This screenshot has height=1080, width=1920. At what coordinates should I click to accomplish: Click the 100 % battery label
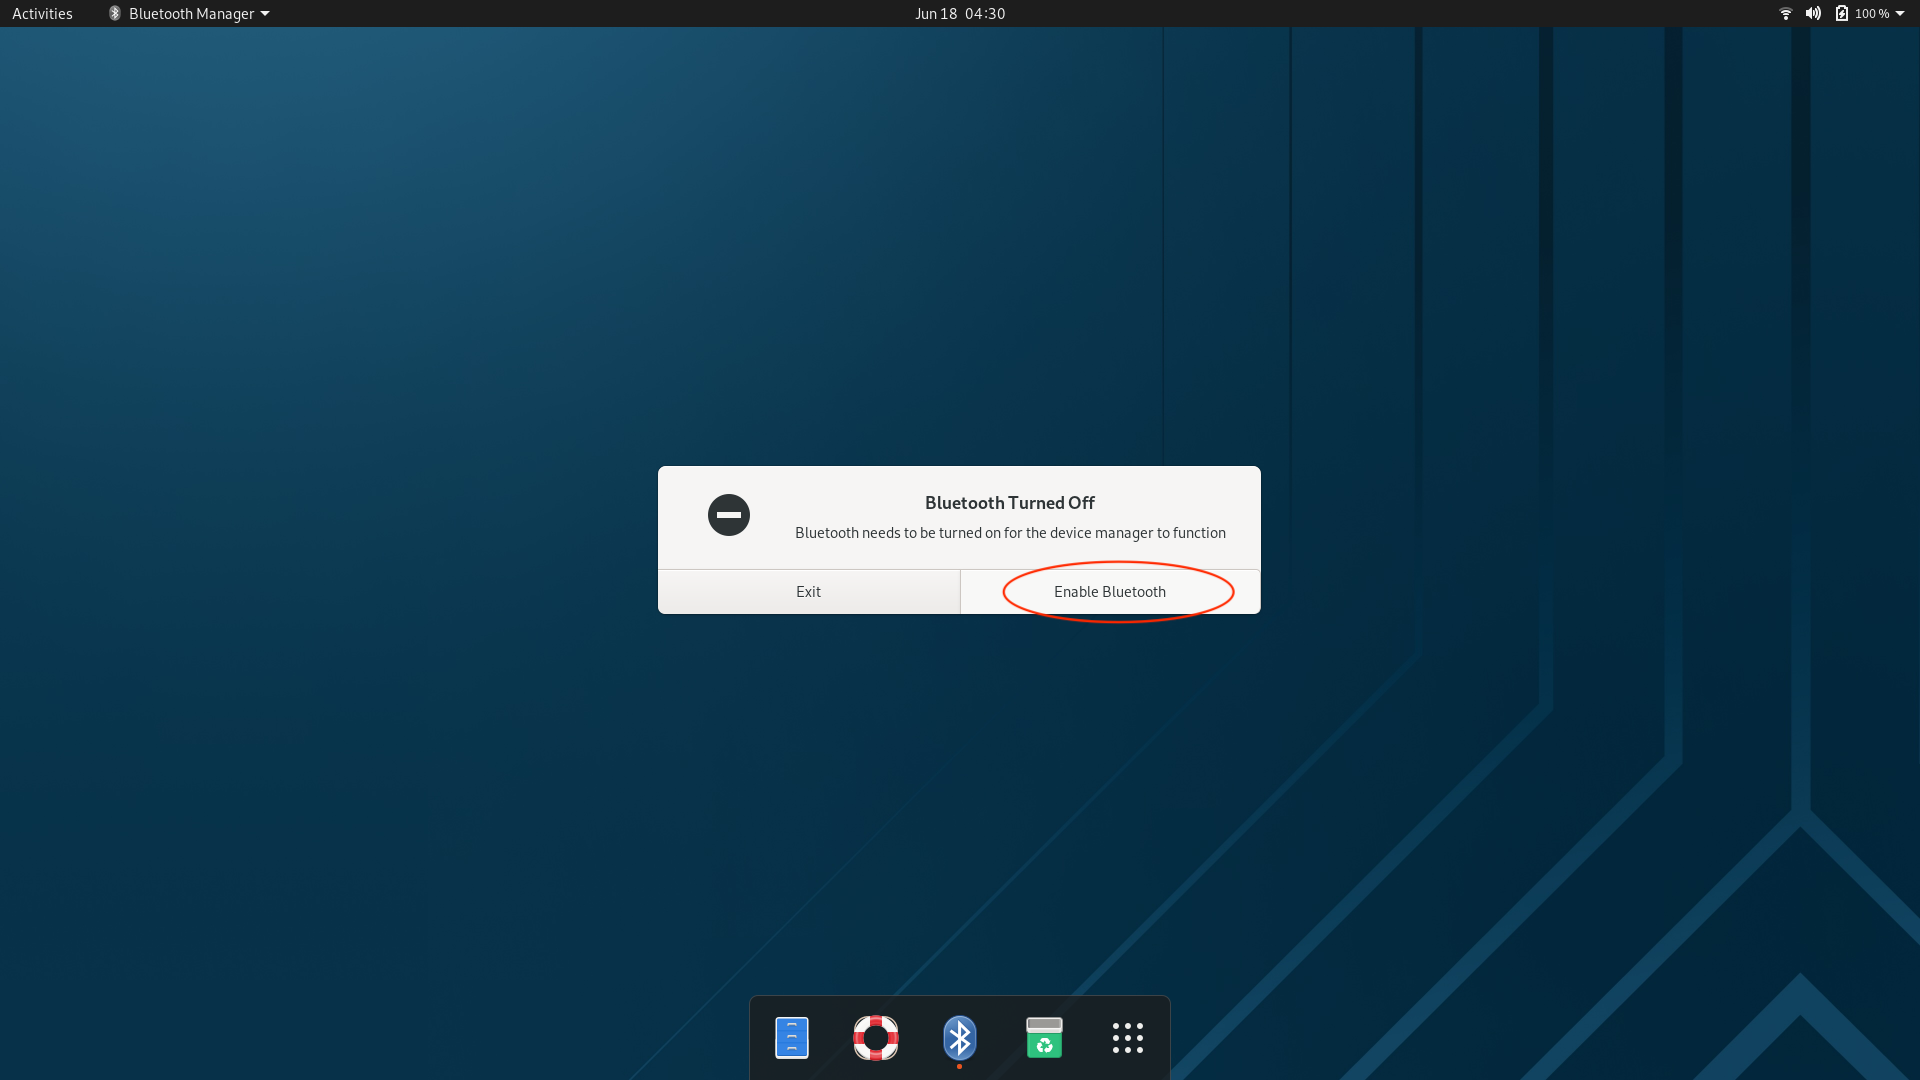click(1871, 13)
